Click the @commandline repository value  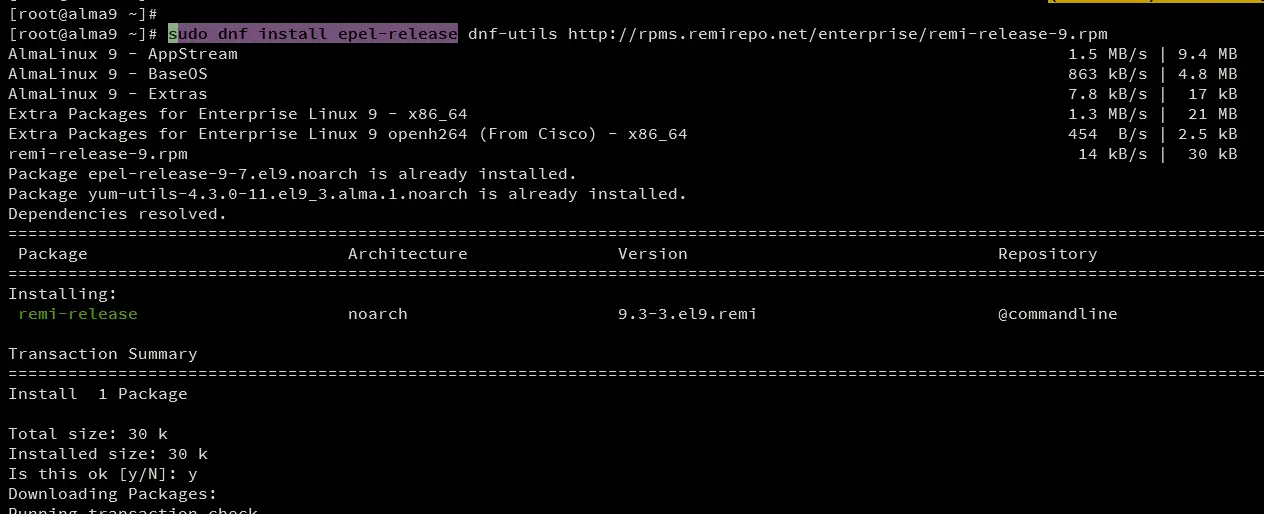[1058, 314]
